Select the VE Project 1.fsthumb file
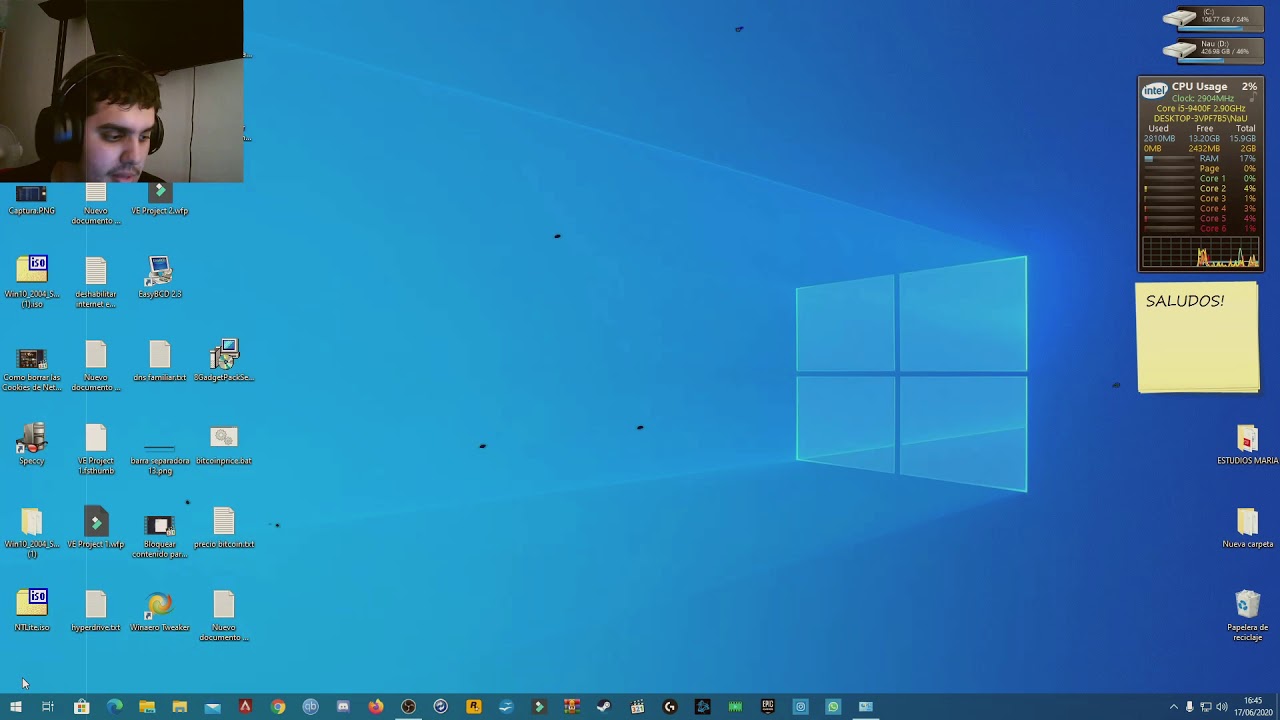This screenshot has height=720, width=1280. click(96, 449)
